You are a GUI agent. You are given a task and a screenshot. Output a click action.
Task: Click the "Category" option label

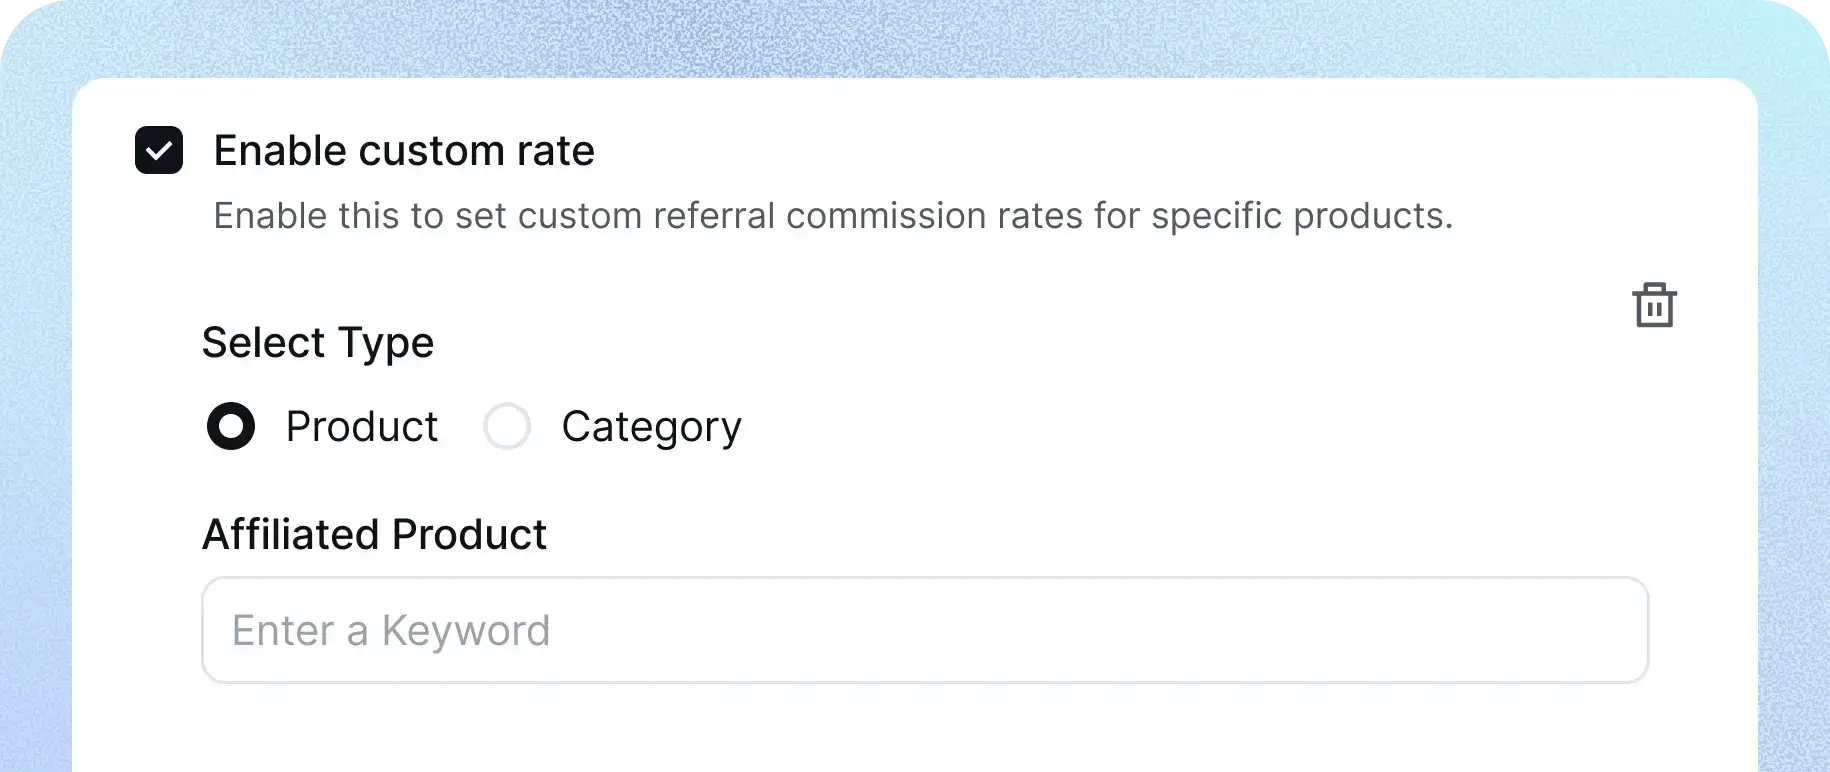651,427
